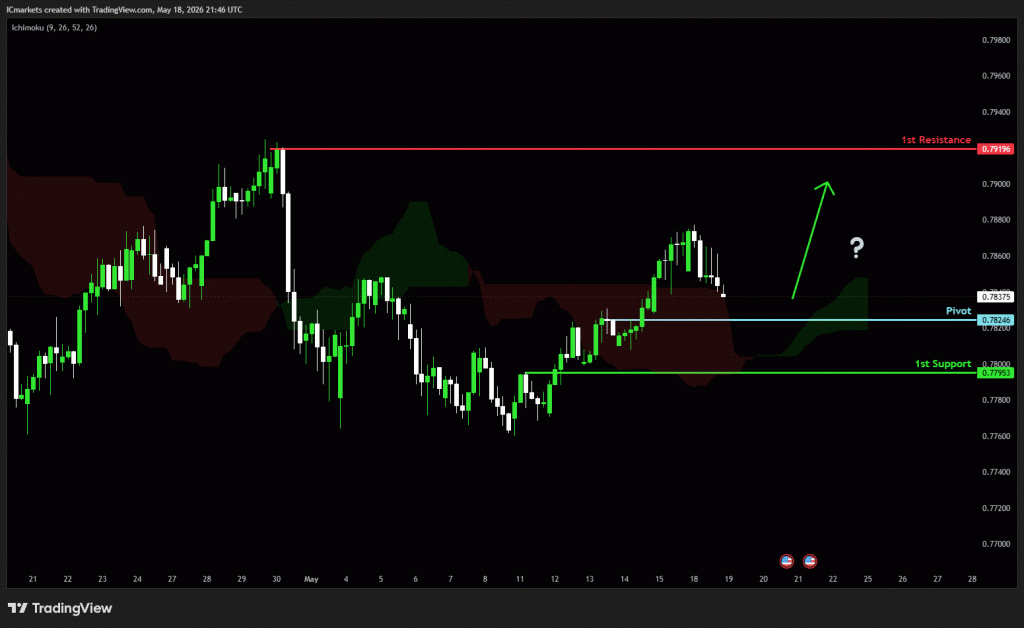Click the 1st Support text label

pyautogui.click(x=942, y=364)
